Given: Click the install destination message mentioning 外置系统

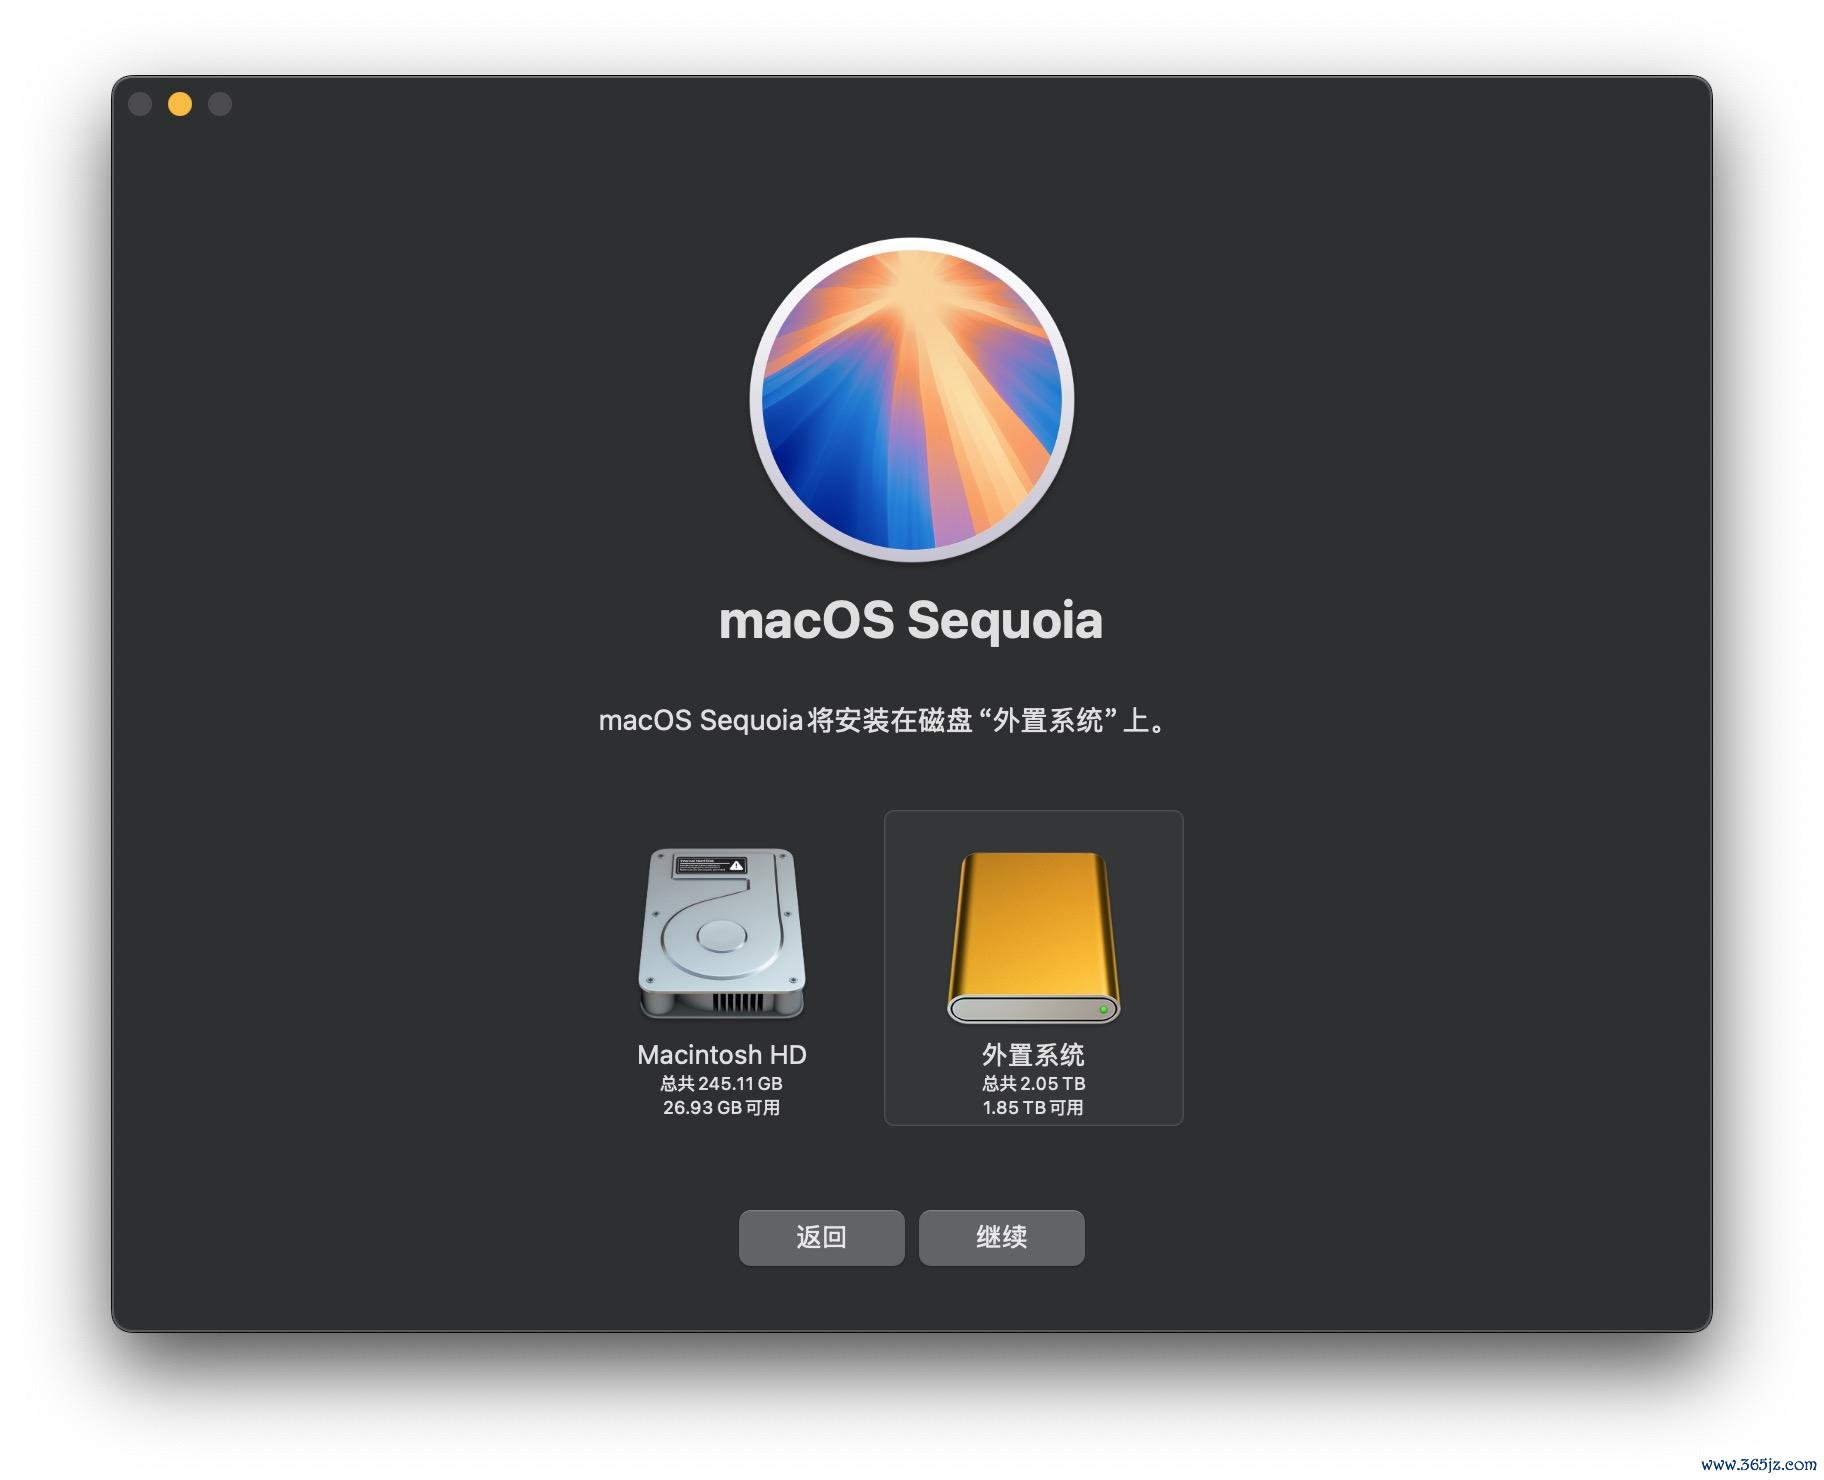Looking at the screenshot, I should (x=884, y=720).
